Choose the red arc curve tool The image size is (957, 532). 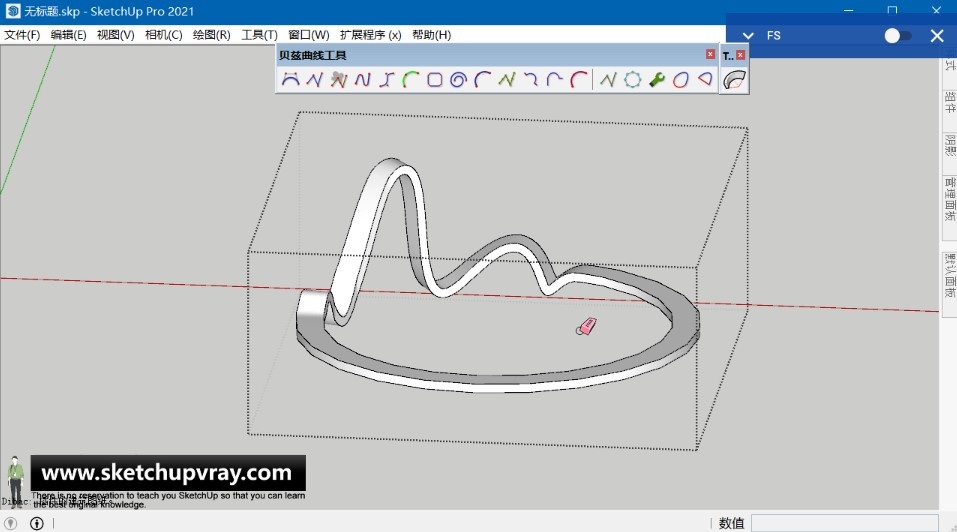[579, 80]
